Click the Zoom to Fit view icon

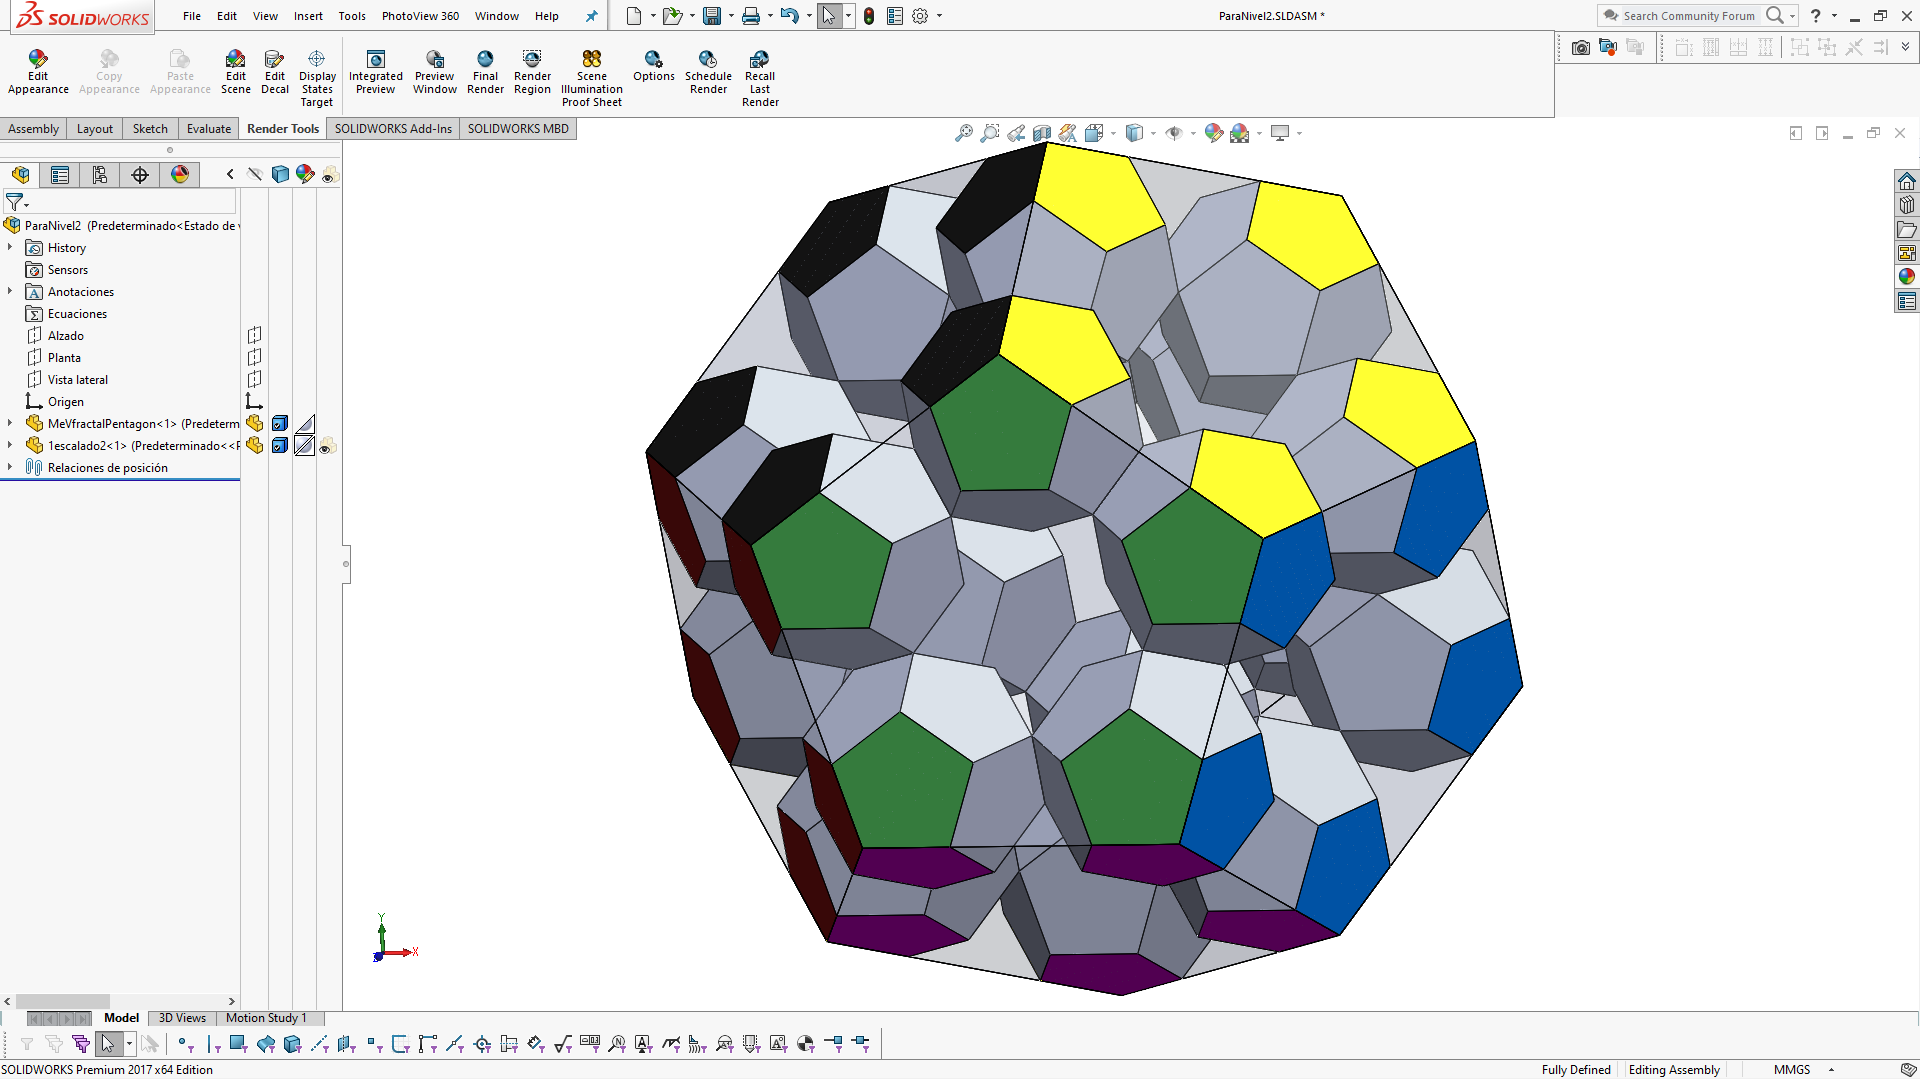963,133
